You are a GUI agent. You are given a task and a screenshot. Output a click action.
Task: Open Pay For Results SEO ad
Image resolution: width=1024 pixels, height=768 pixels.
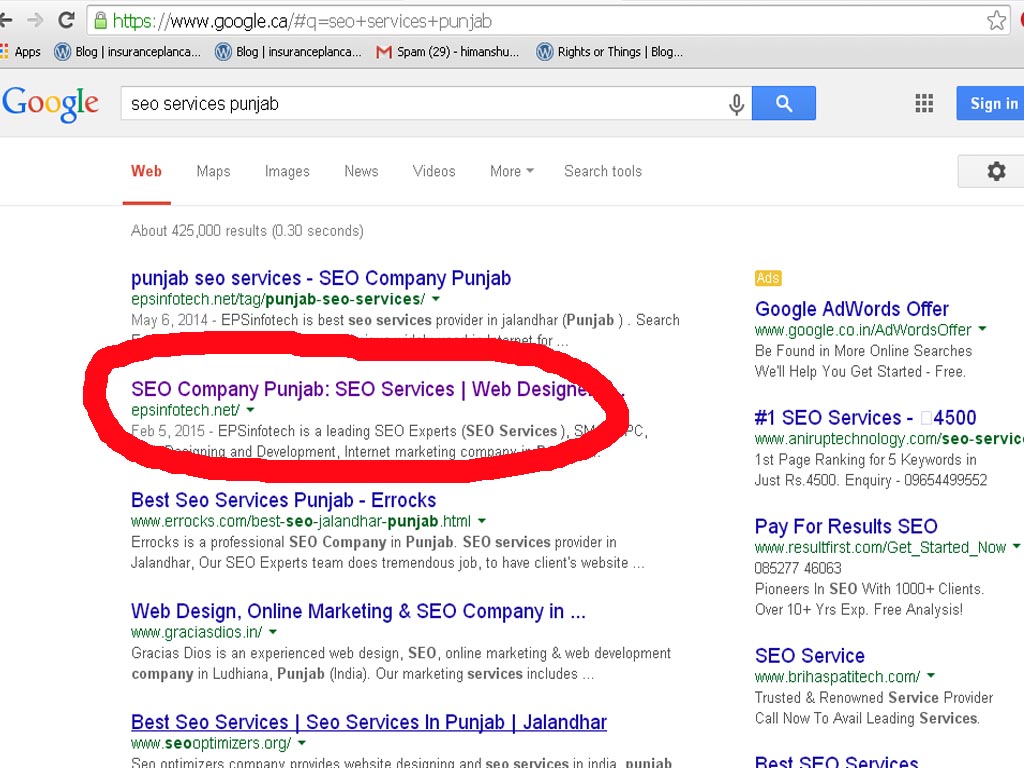pyautogui.click(x=846, y=526)
